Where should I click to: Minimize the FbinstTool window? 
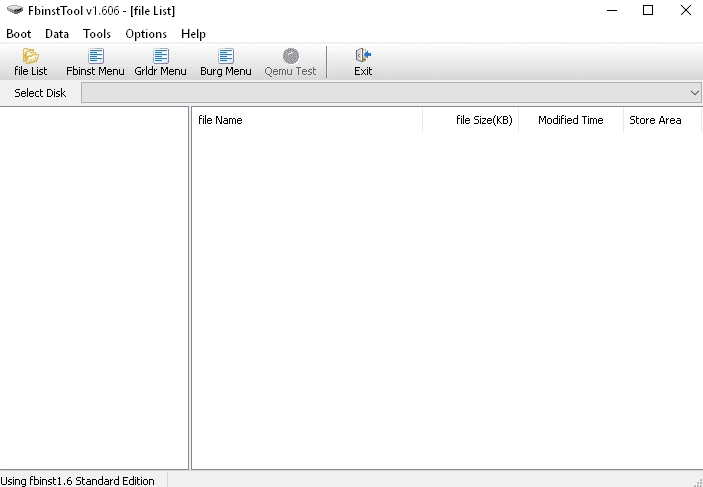coord(612,10)
